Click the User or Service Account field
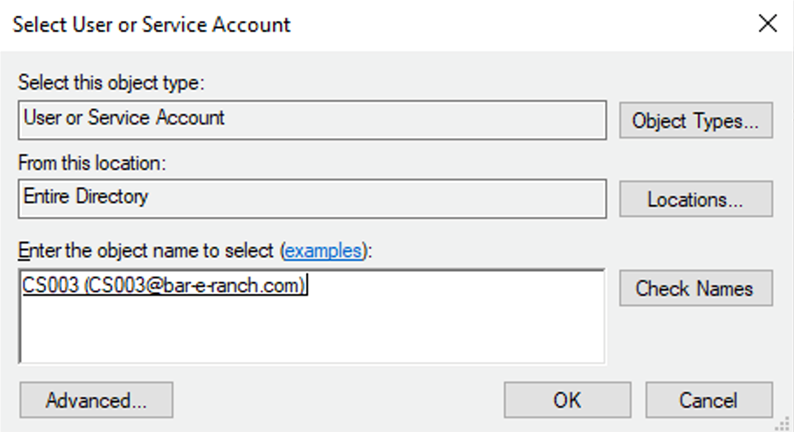Viewport: 794px width, 432px height. [312, 119]
